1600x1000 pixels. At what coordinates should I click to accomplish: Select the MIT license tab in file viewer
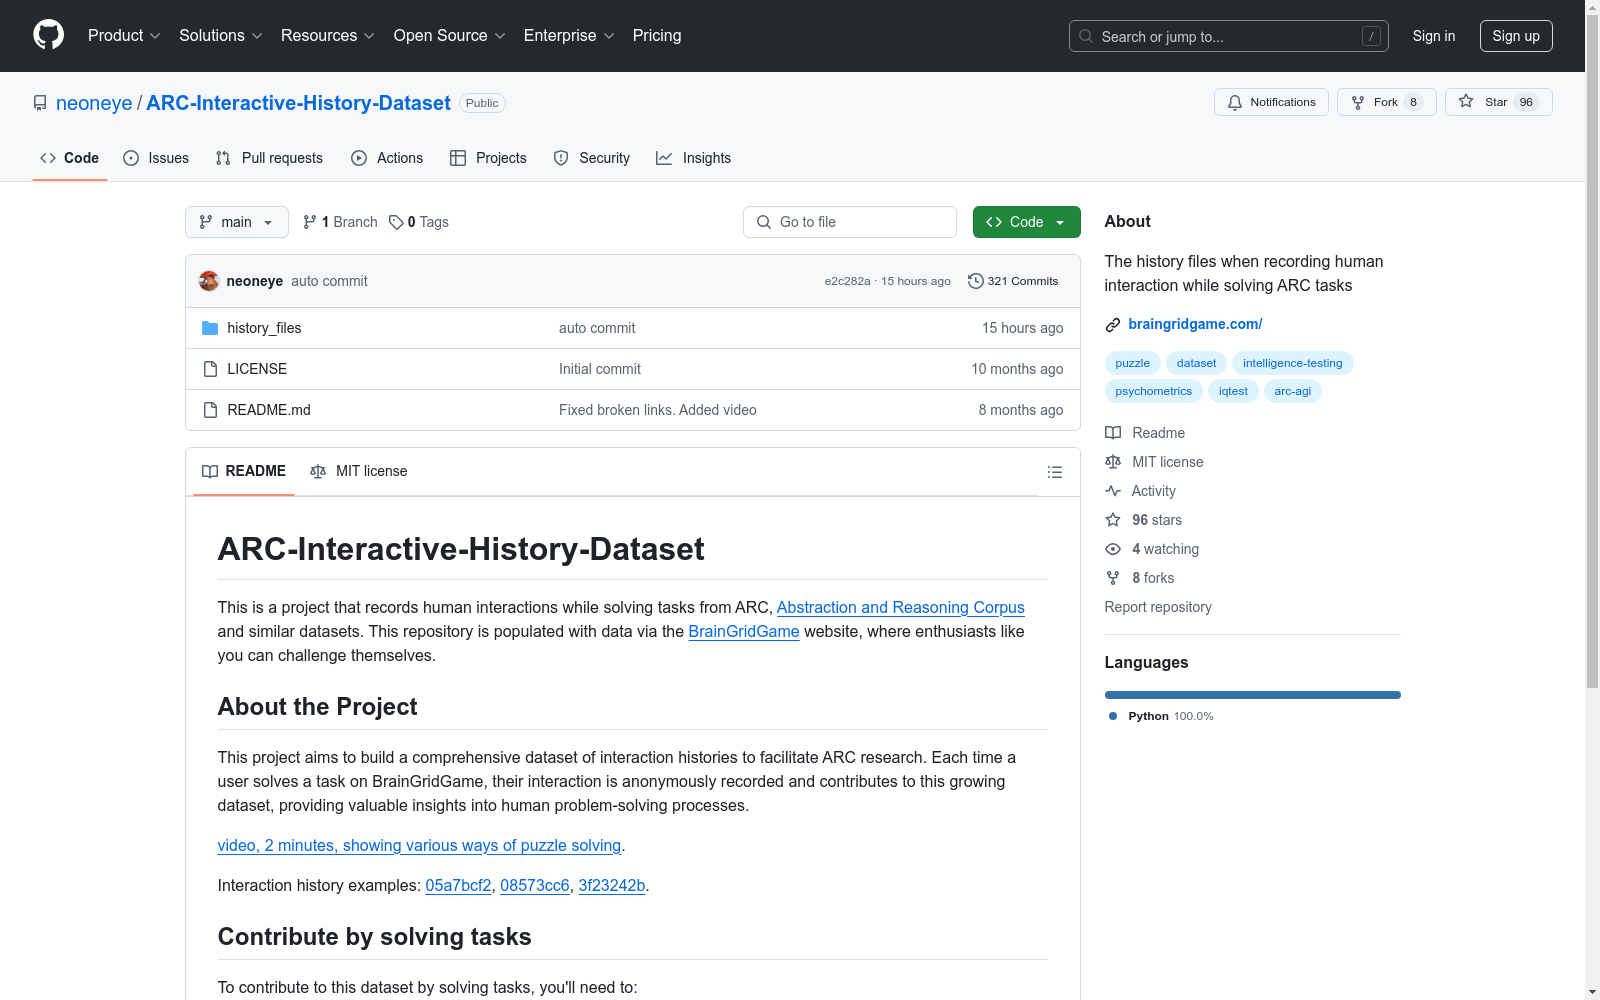pyautogui.click(x=359, y=471)
